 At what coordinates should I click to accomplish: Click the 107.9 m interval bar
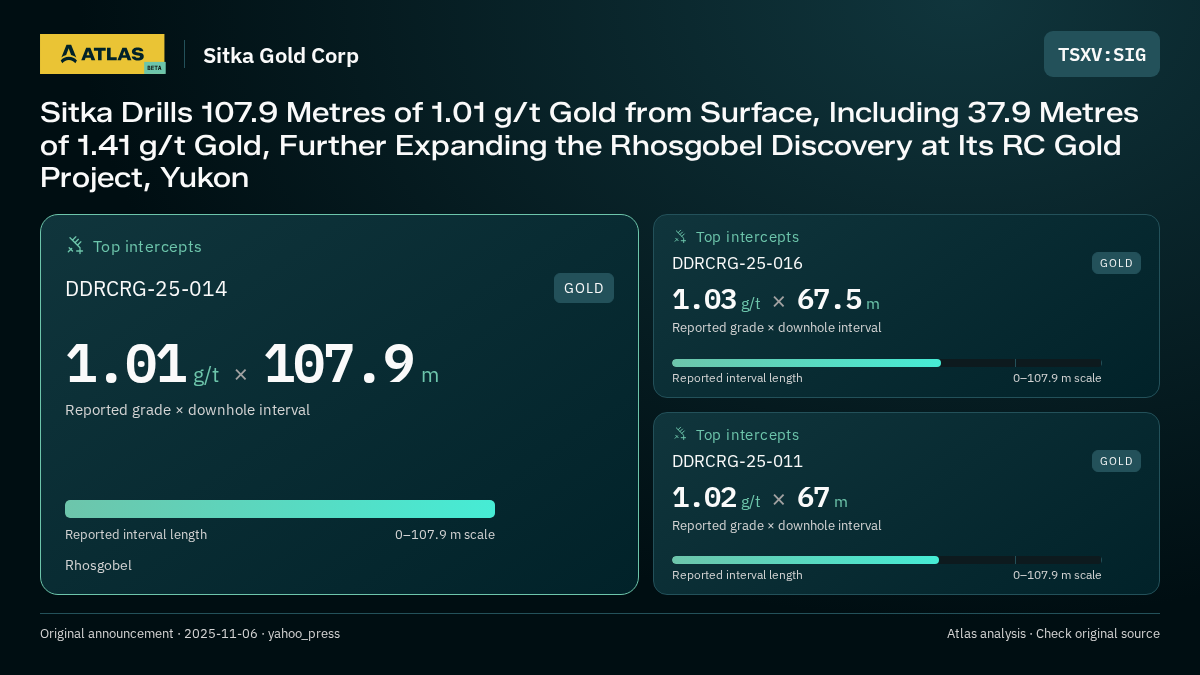click(x=280, y=509)
